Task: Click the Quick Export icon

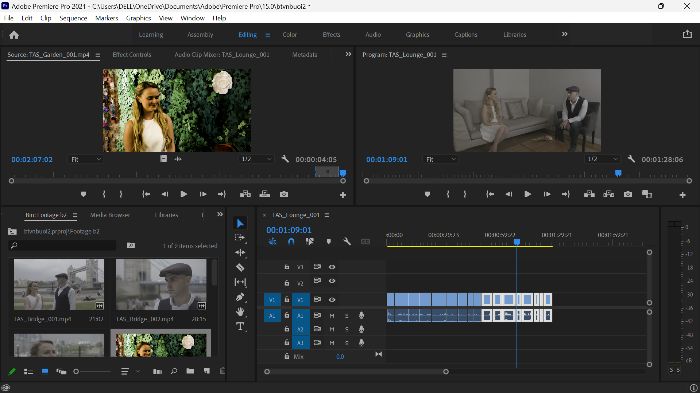Action: (x=687, y=34)
